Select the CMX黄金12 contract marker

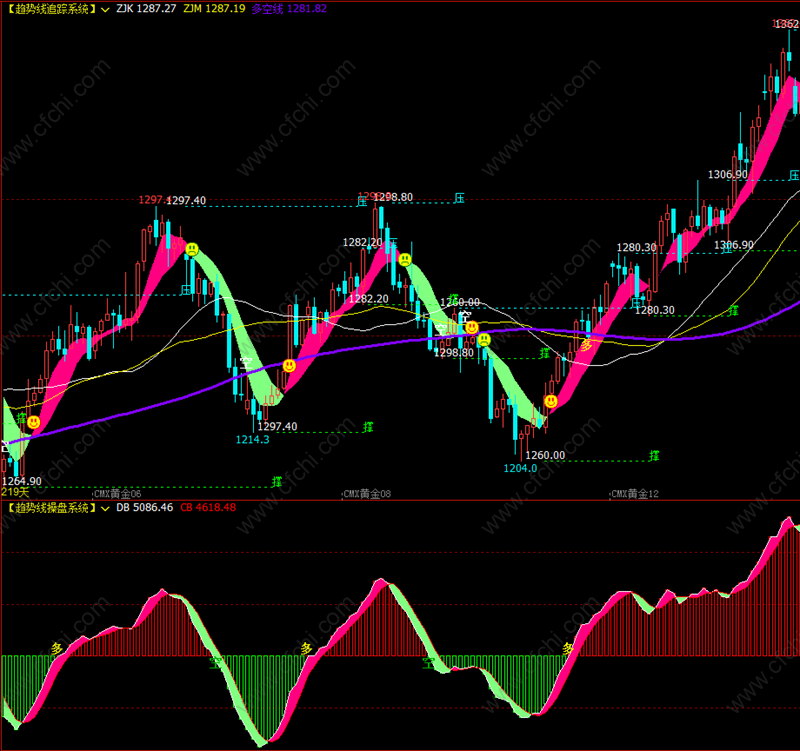click(x=635, y=494)
